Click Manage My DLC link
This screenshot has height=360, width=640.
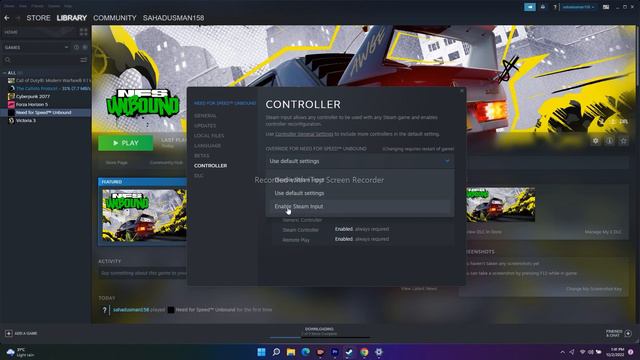pos(603,232)
